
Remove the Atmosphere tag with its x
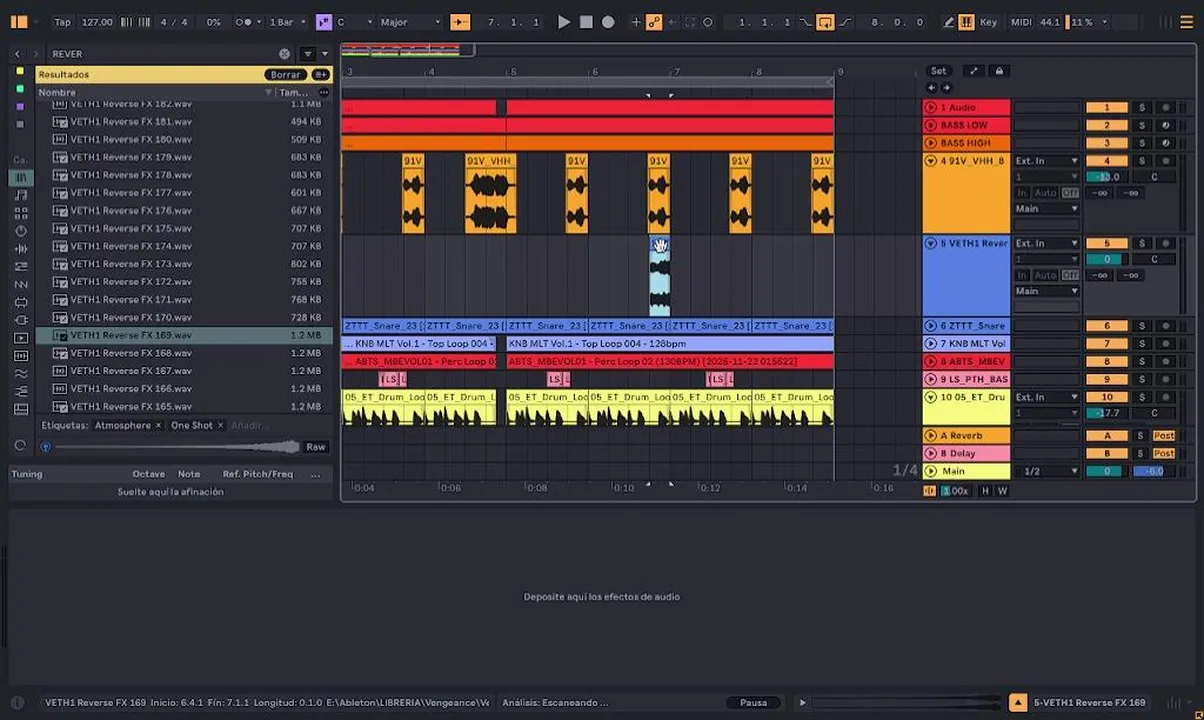[158, 425]
